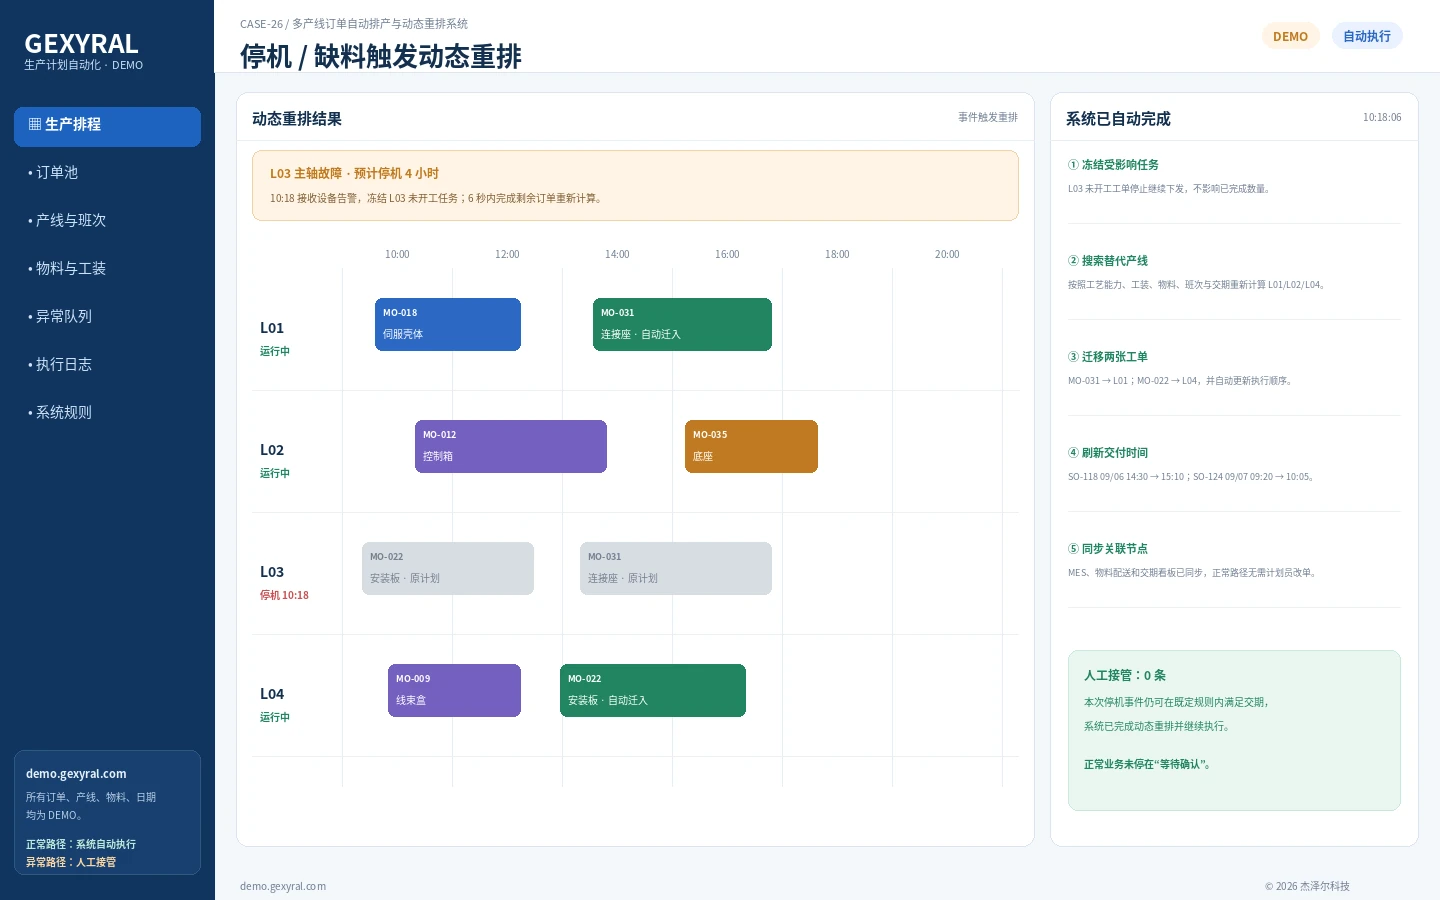Select MO-018 伺服壳体 block on L01
Viewport: 1440px width, 900px height.
click(x=448, y=324)
